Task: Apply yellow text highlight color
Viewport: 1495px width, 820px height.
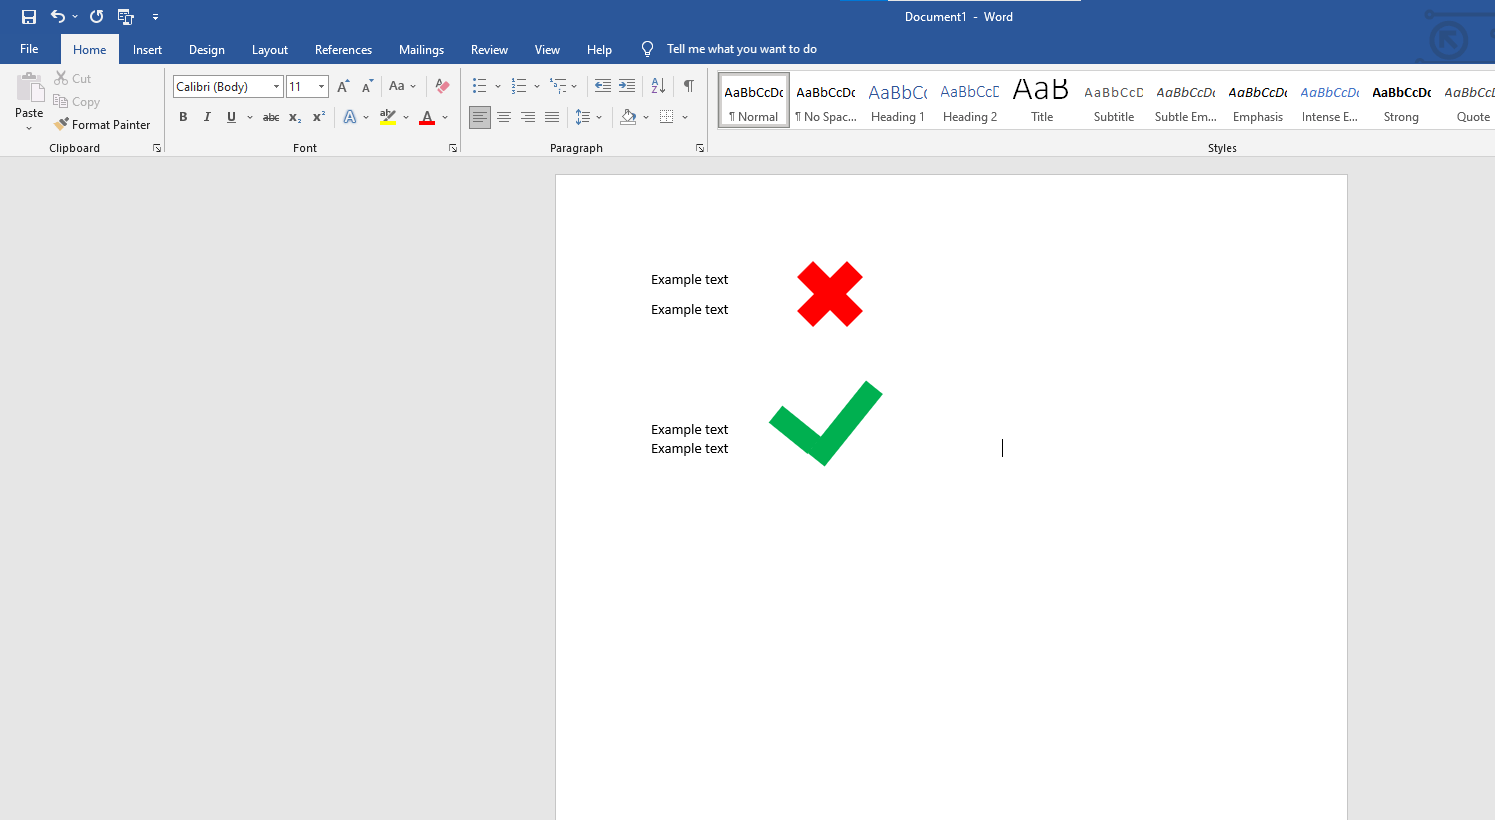Action: pyautogui.click(x=388, y=117)
